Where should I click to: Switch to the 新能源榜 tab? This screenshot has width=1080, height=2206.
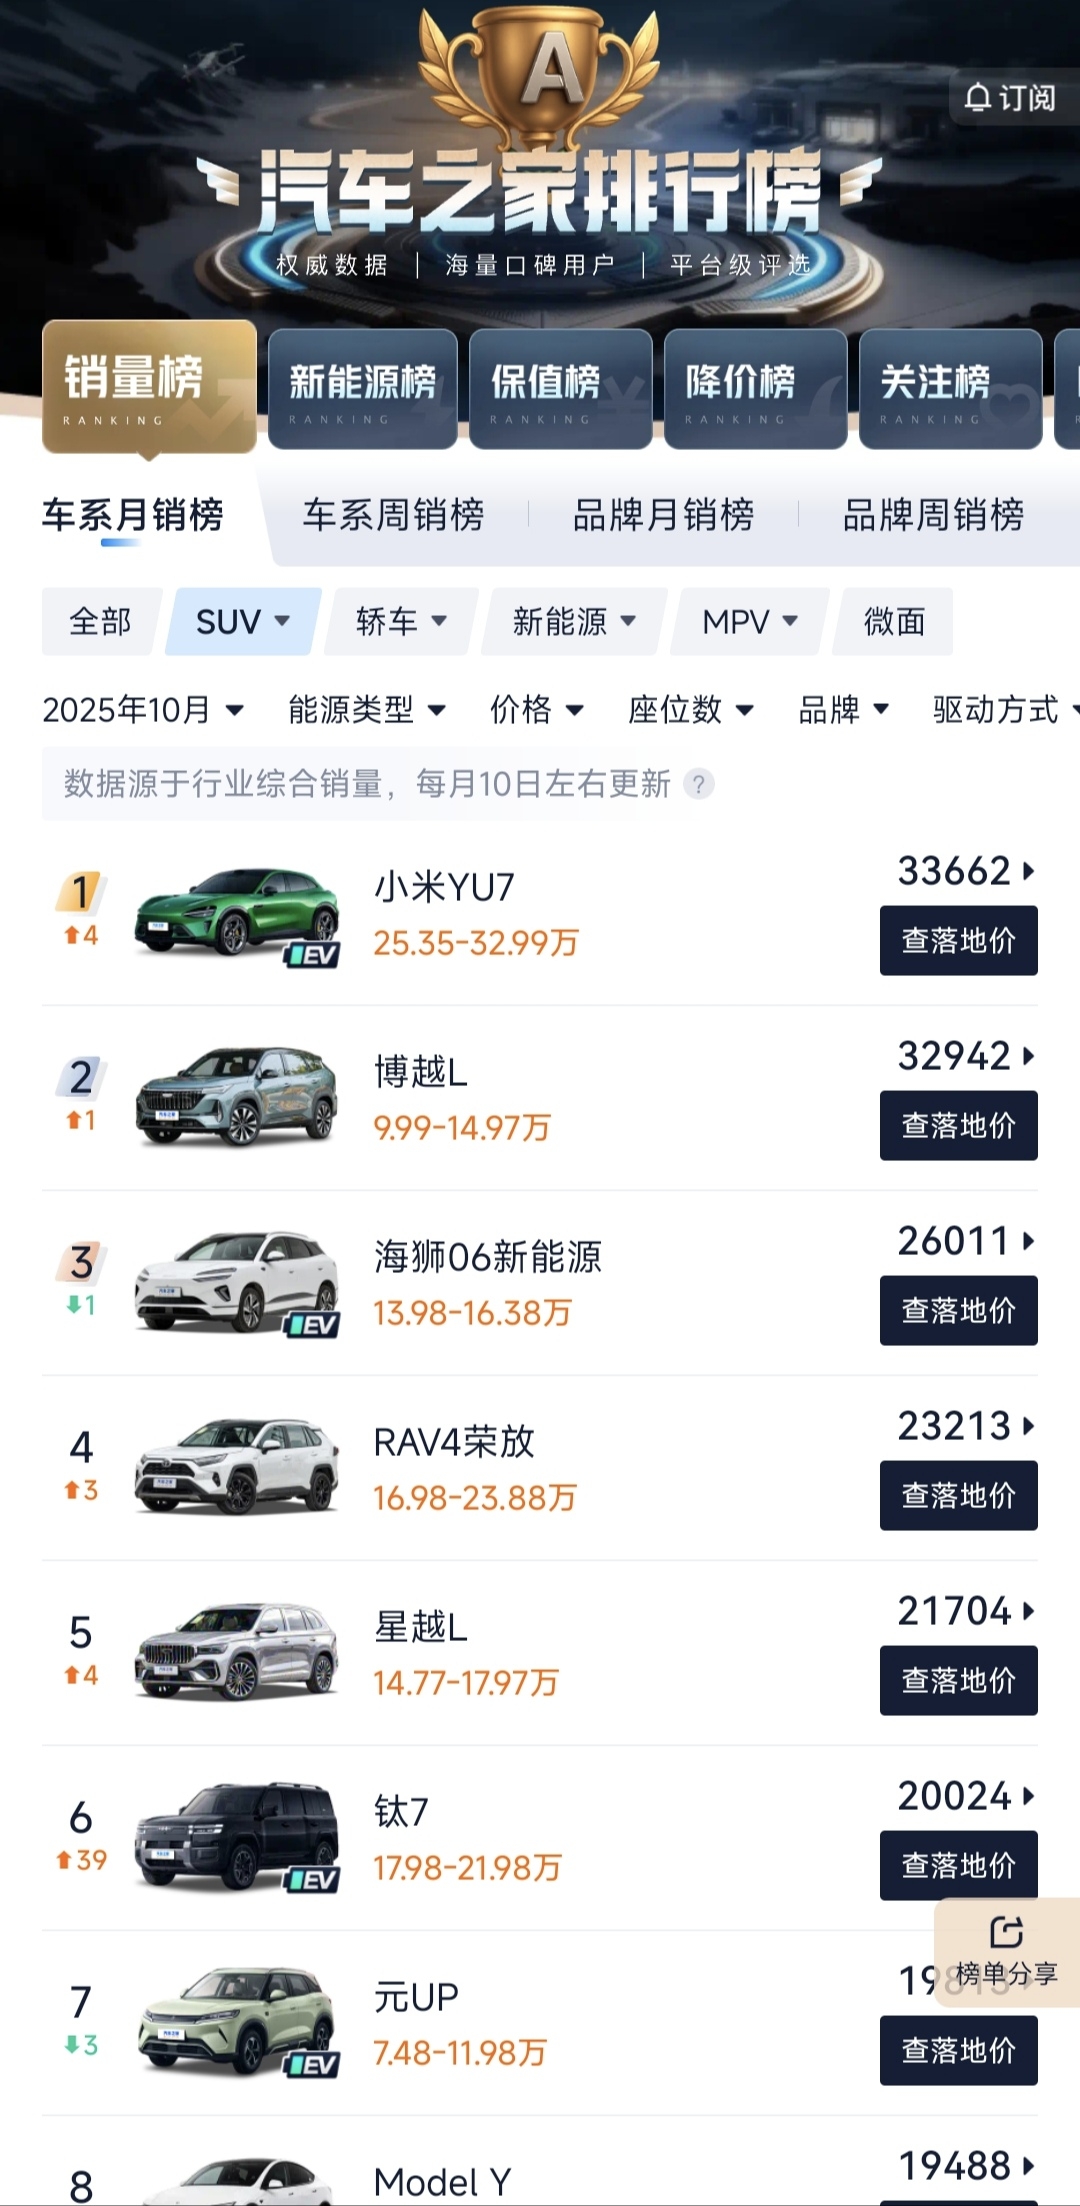click(x=362, y=389)
